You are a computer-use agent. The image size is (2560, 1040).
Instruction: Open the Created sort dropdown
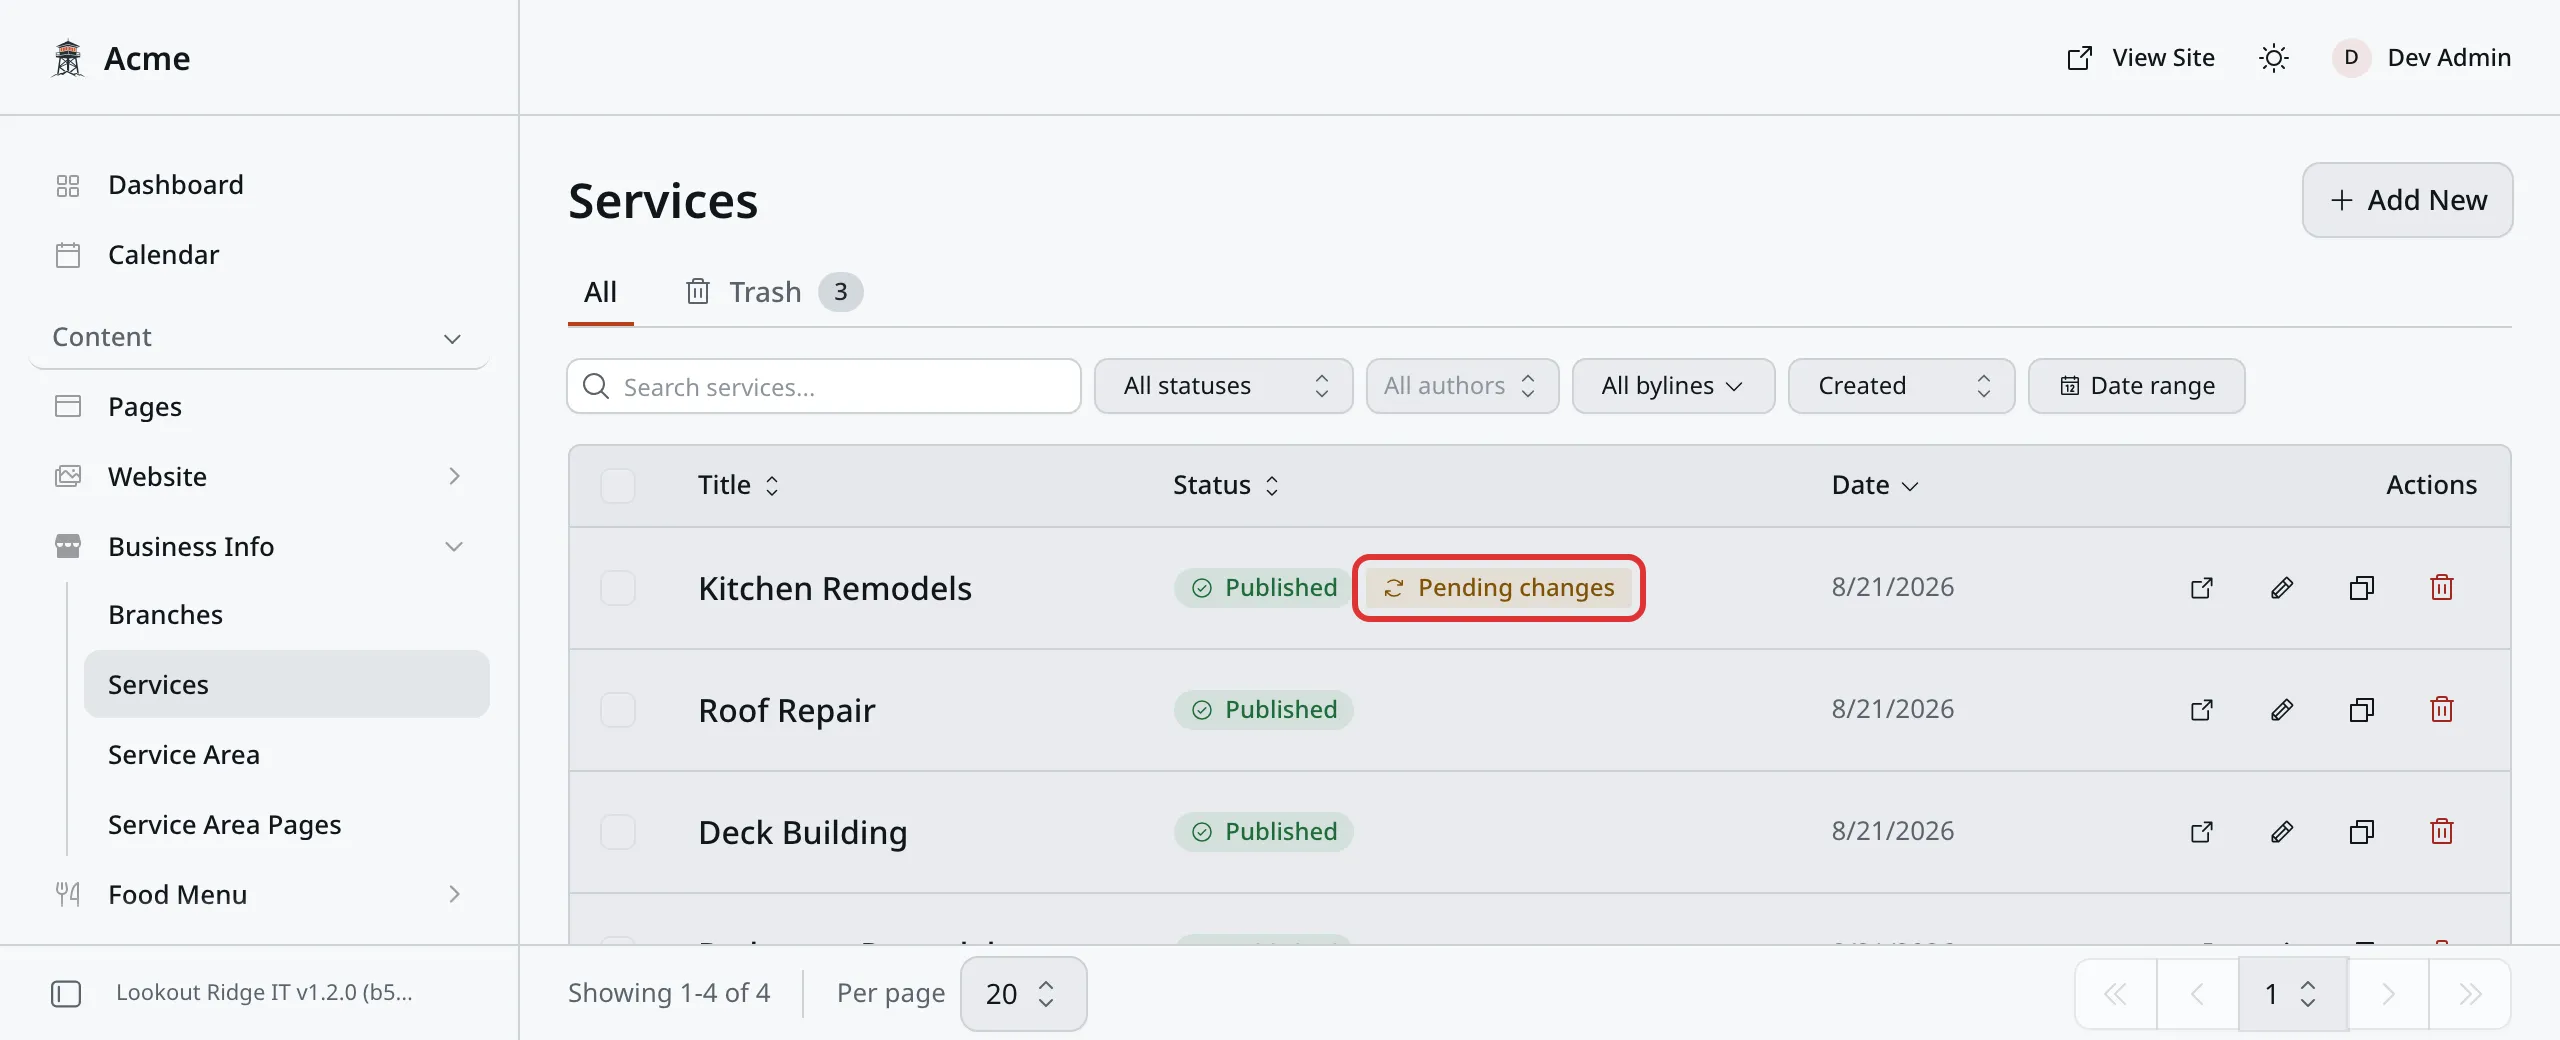coord(1902,386)
